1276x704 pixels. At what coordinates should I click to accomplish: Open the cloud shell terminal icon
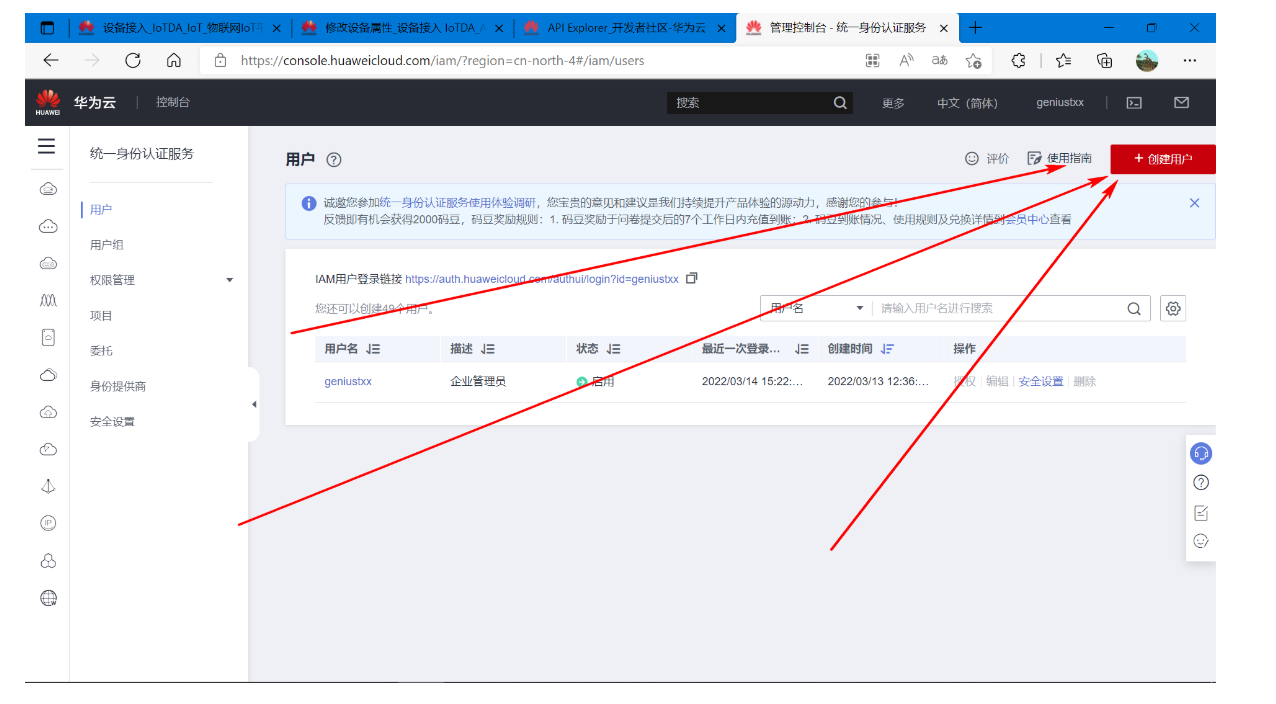click(1134, 103)
